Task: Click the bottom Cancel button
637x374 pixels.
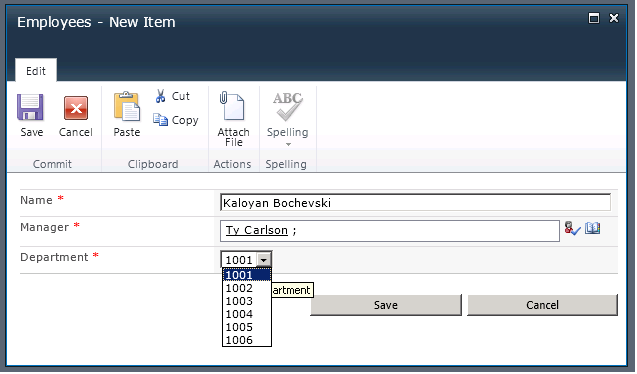Action: (542, 305)
